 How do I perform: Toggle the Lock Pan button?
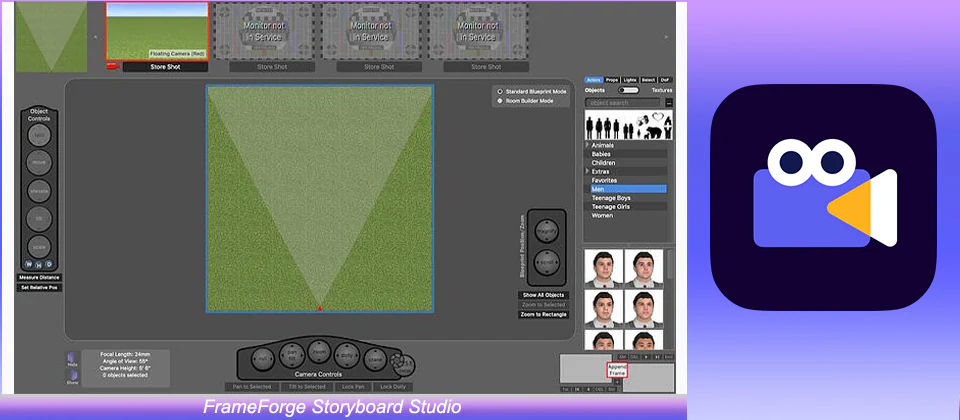[x=353, y=387]
